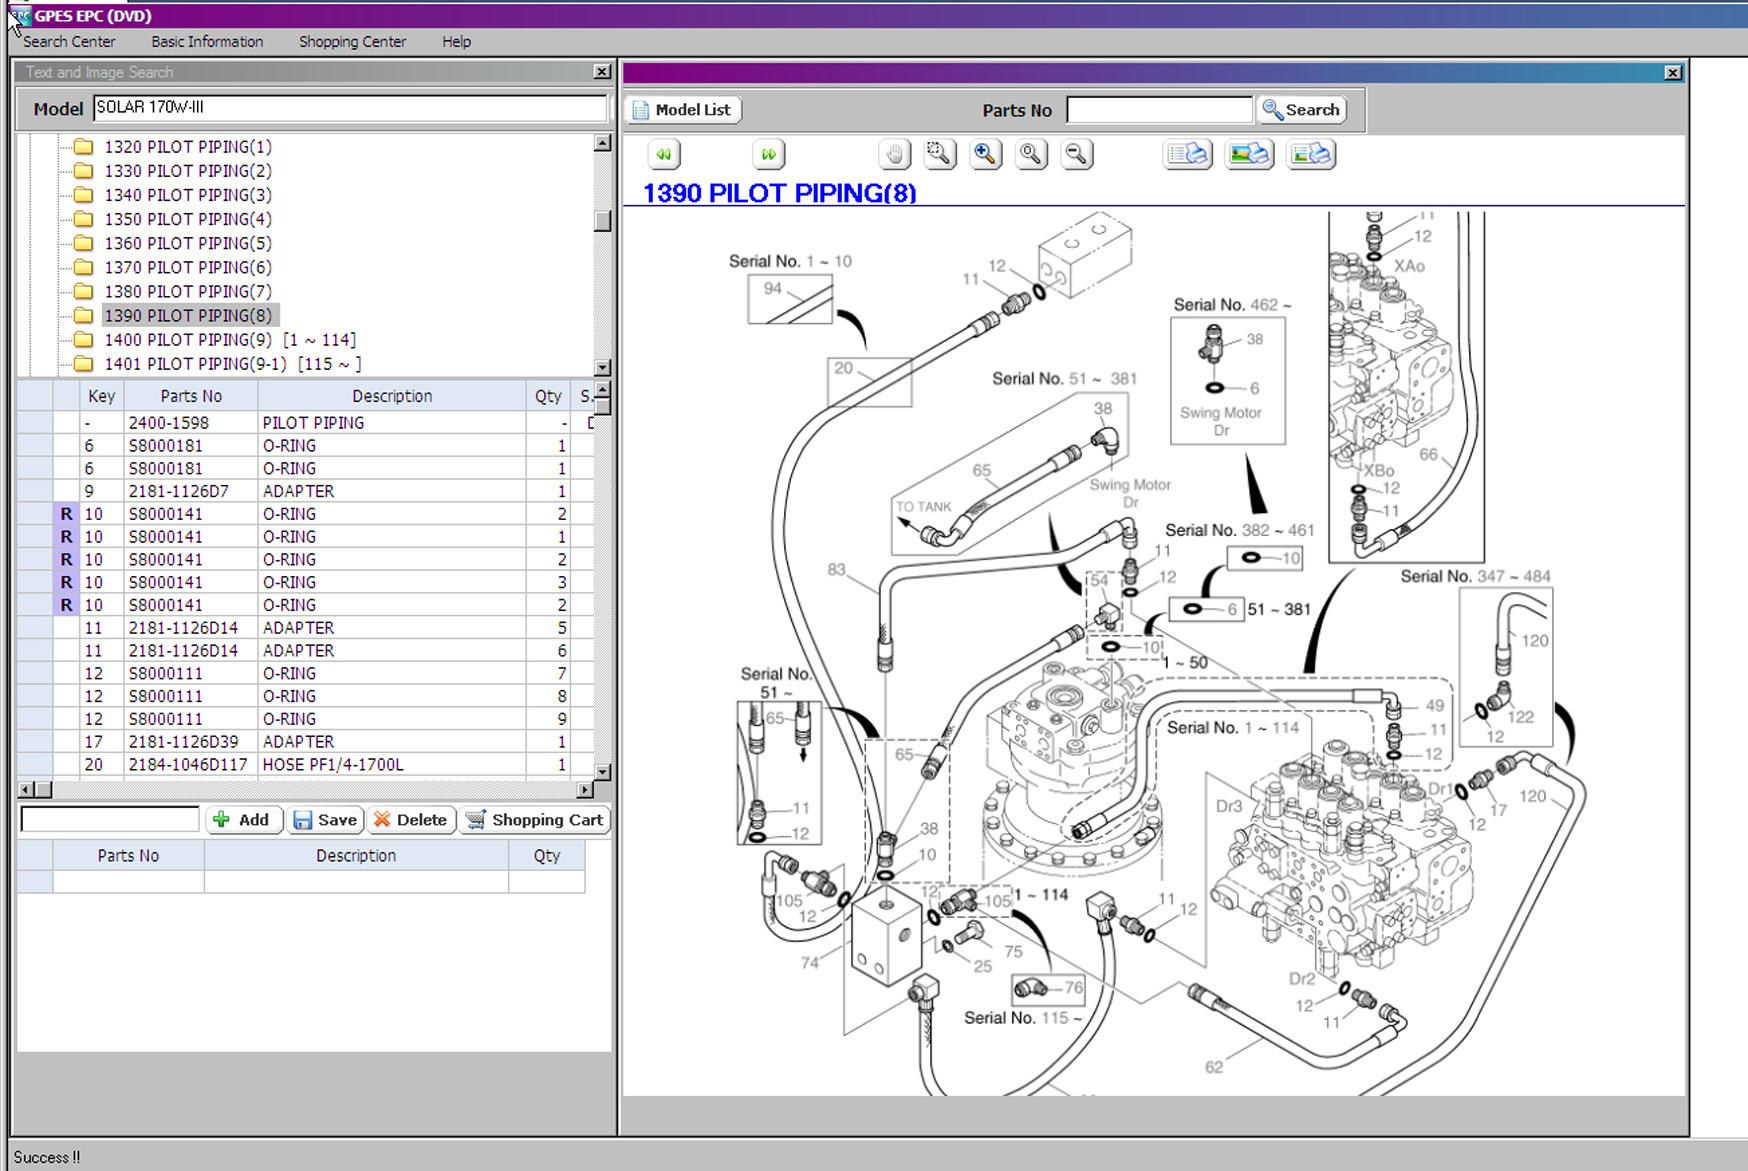1748x1171 pixels.
Task: Close the Text and Image Search panel
Action: pyautogui.click(x=602, y=72)
